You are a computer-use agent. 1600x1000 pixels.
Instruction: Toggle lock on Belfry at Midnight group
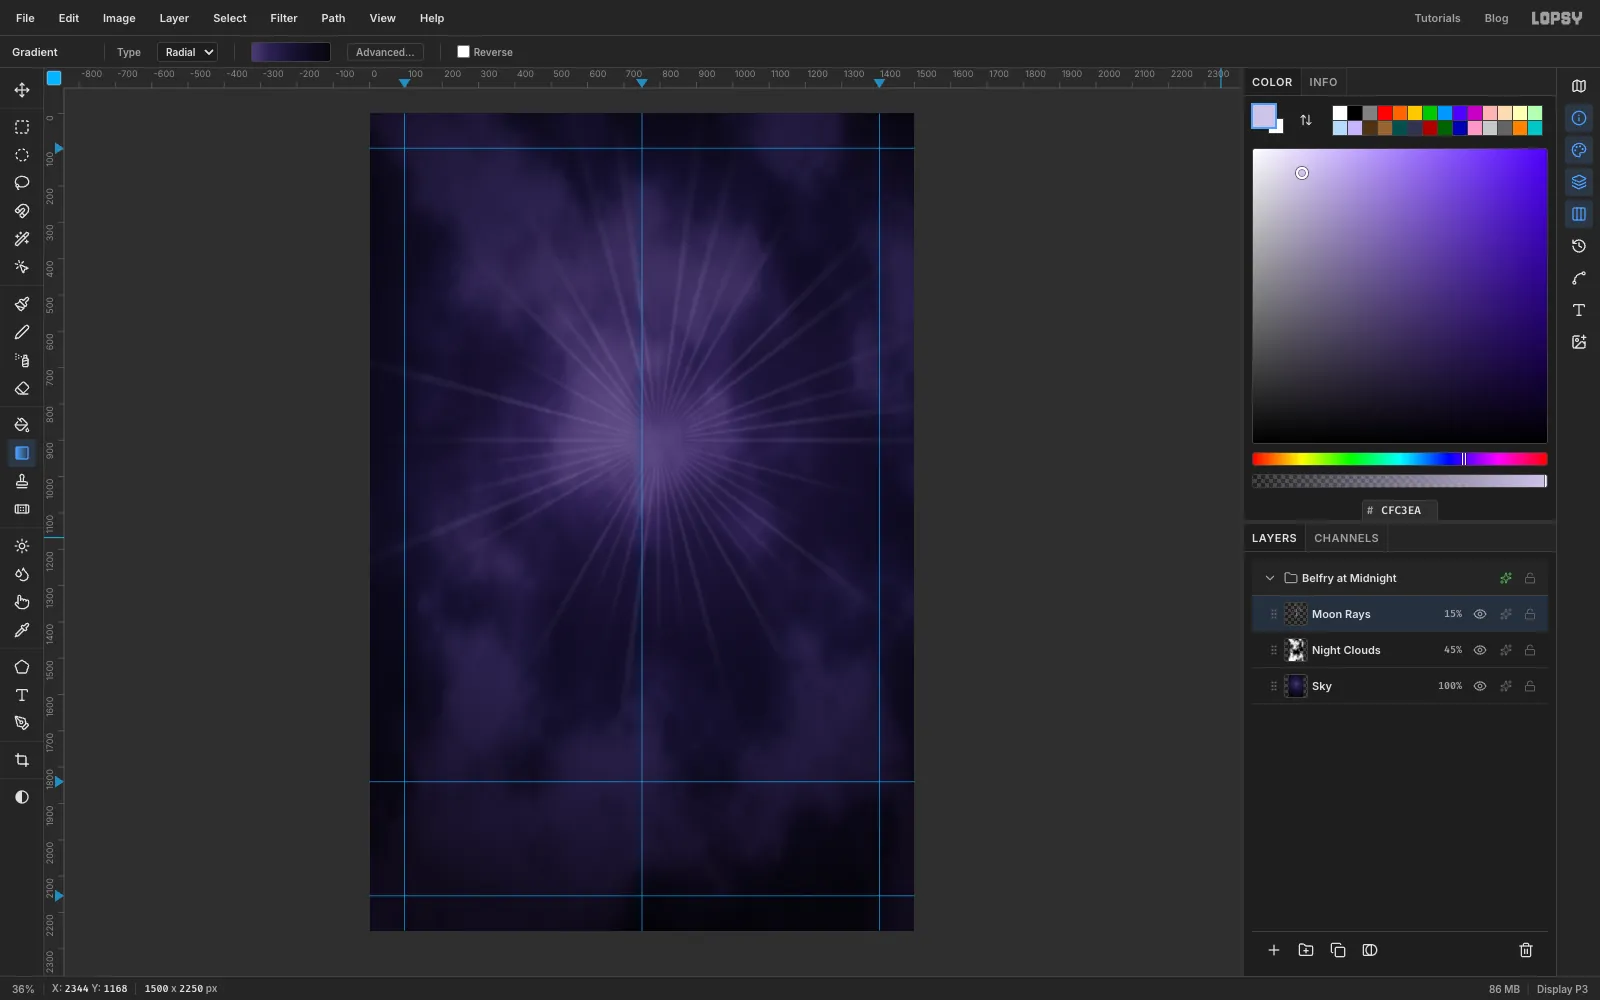(x=1530, y=578)
